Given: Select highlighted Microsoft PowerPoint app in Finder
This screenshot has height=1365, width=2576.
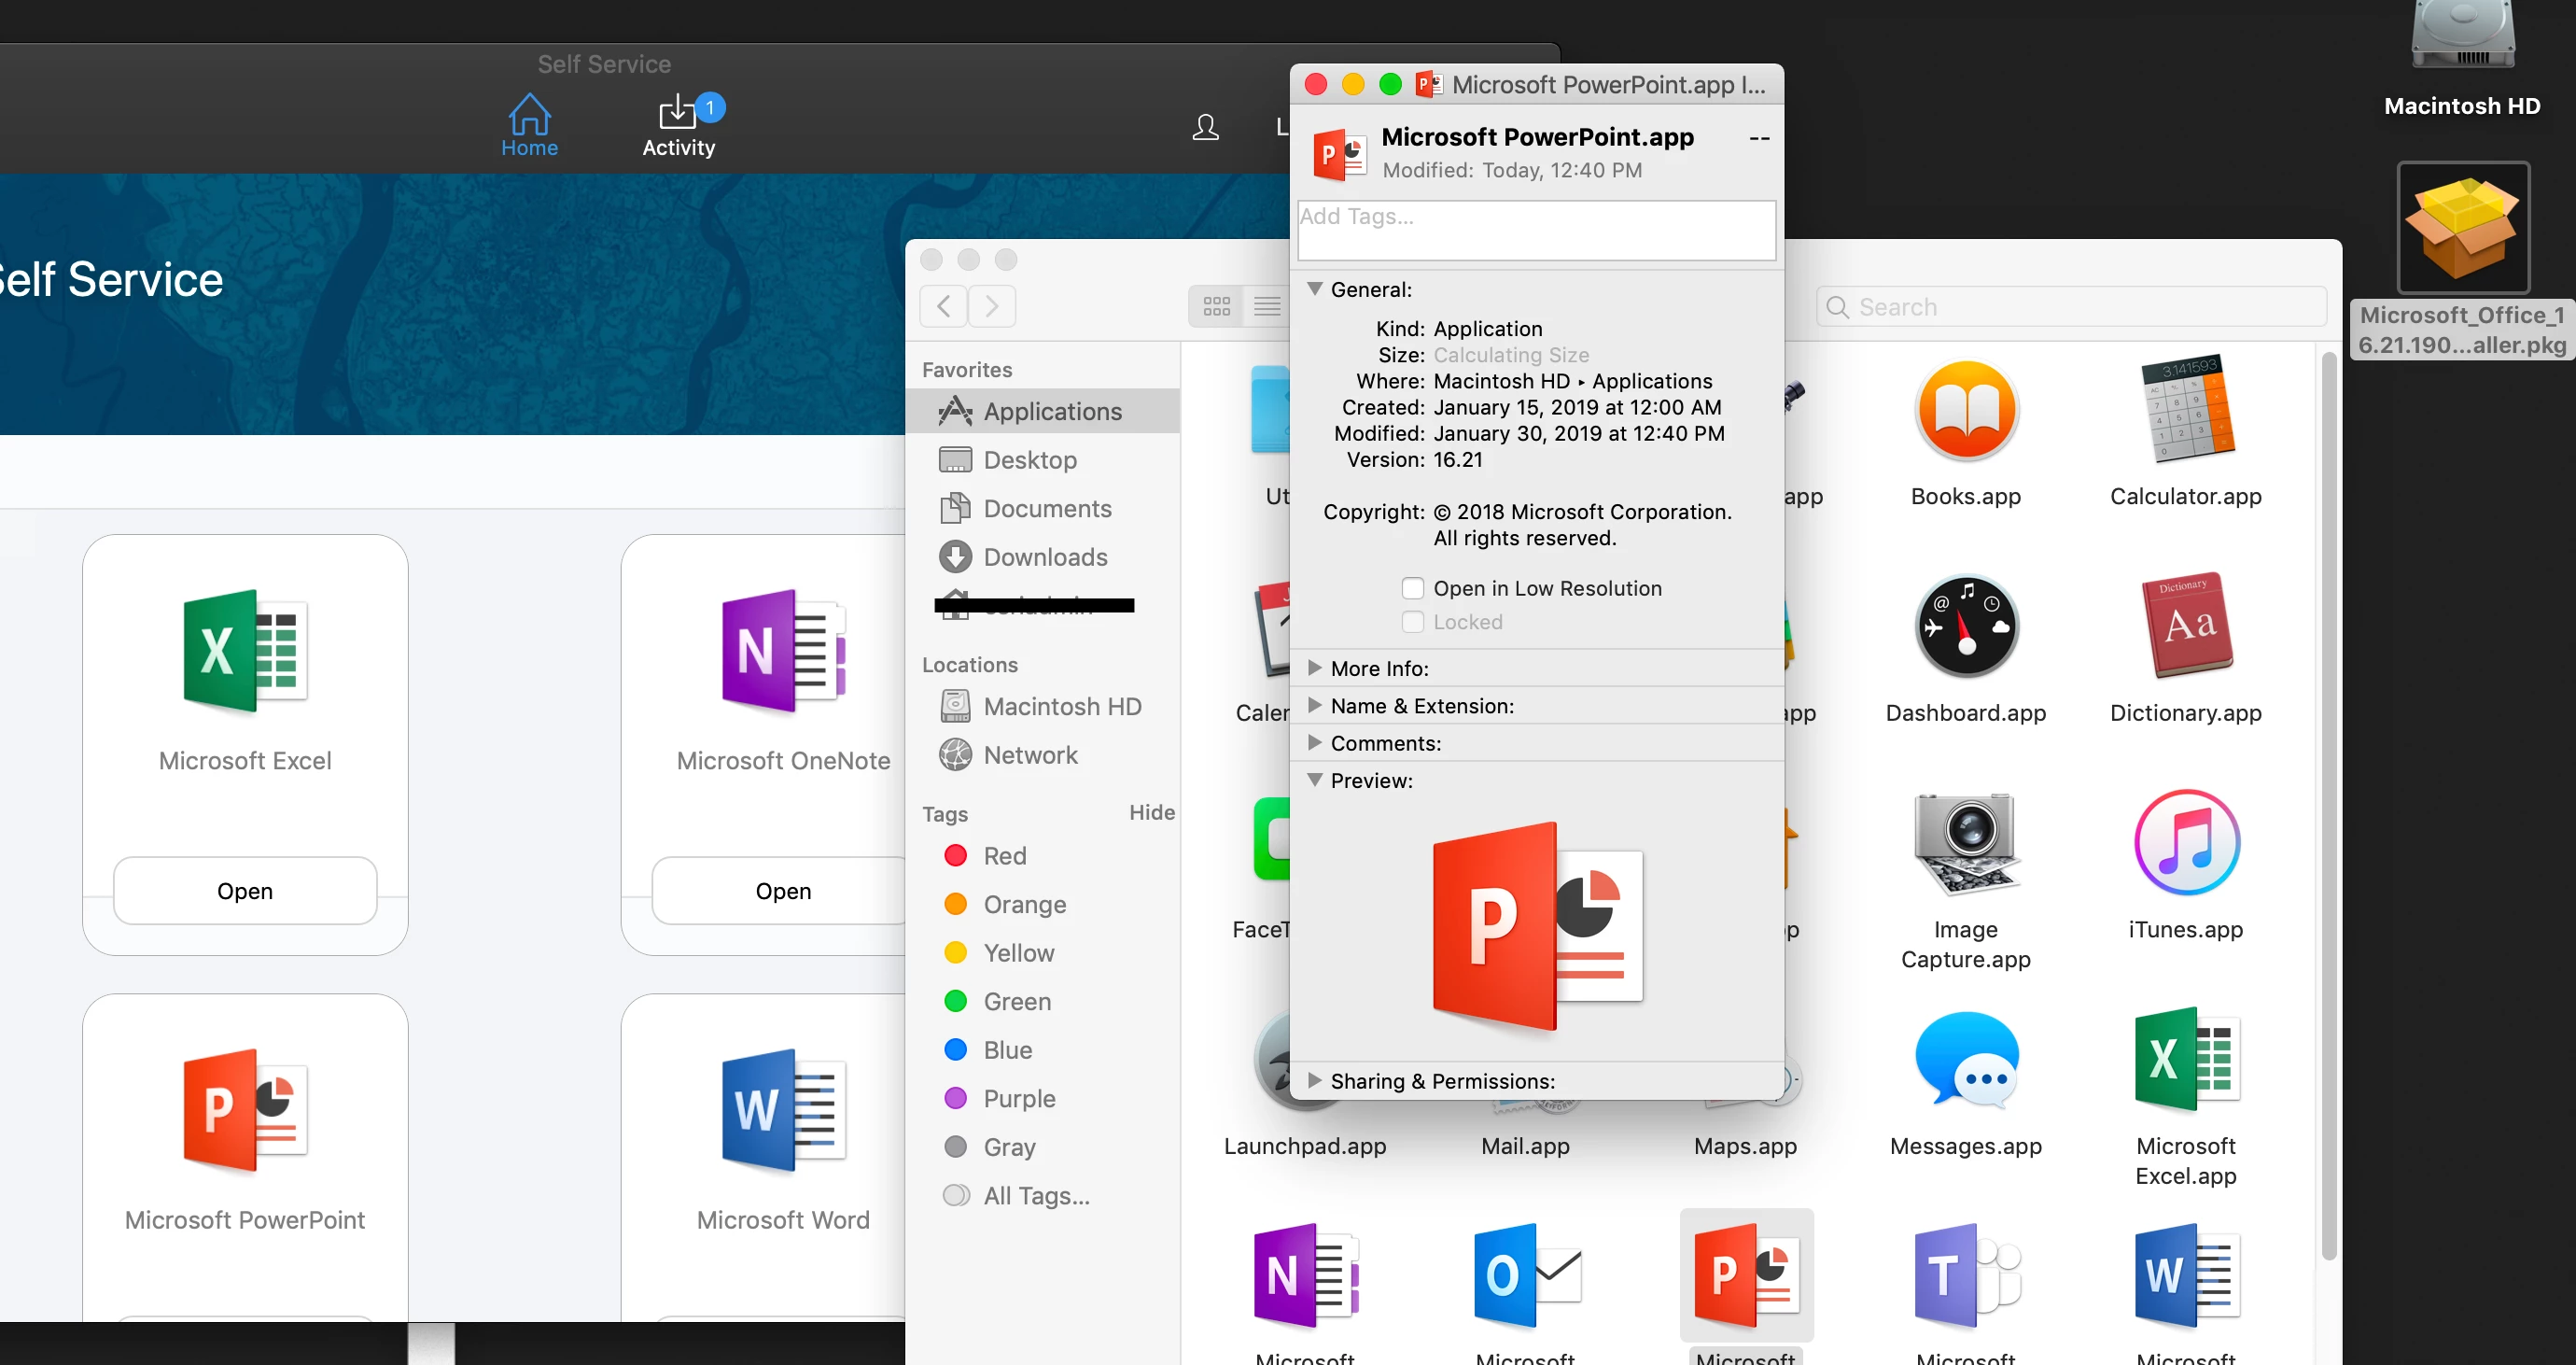Looking at the screenshot, I should 1746,1275.
